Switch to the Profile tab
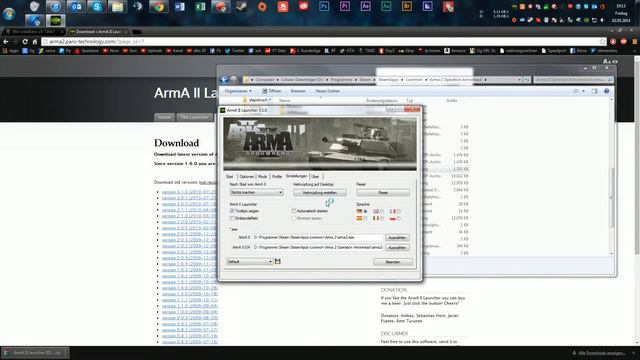 pyautogui.click(x=277, y=176)
